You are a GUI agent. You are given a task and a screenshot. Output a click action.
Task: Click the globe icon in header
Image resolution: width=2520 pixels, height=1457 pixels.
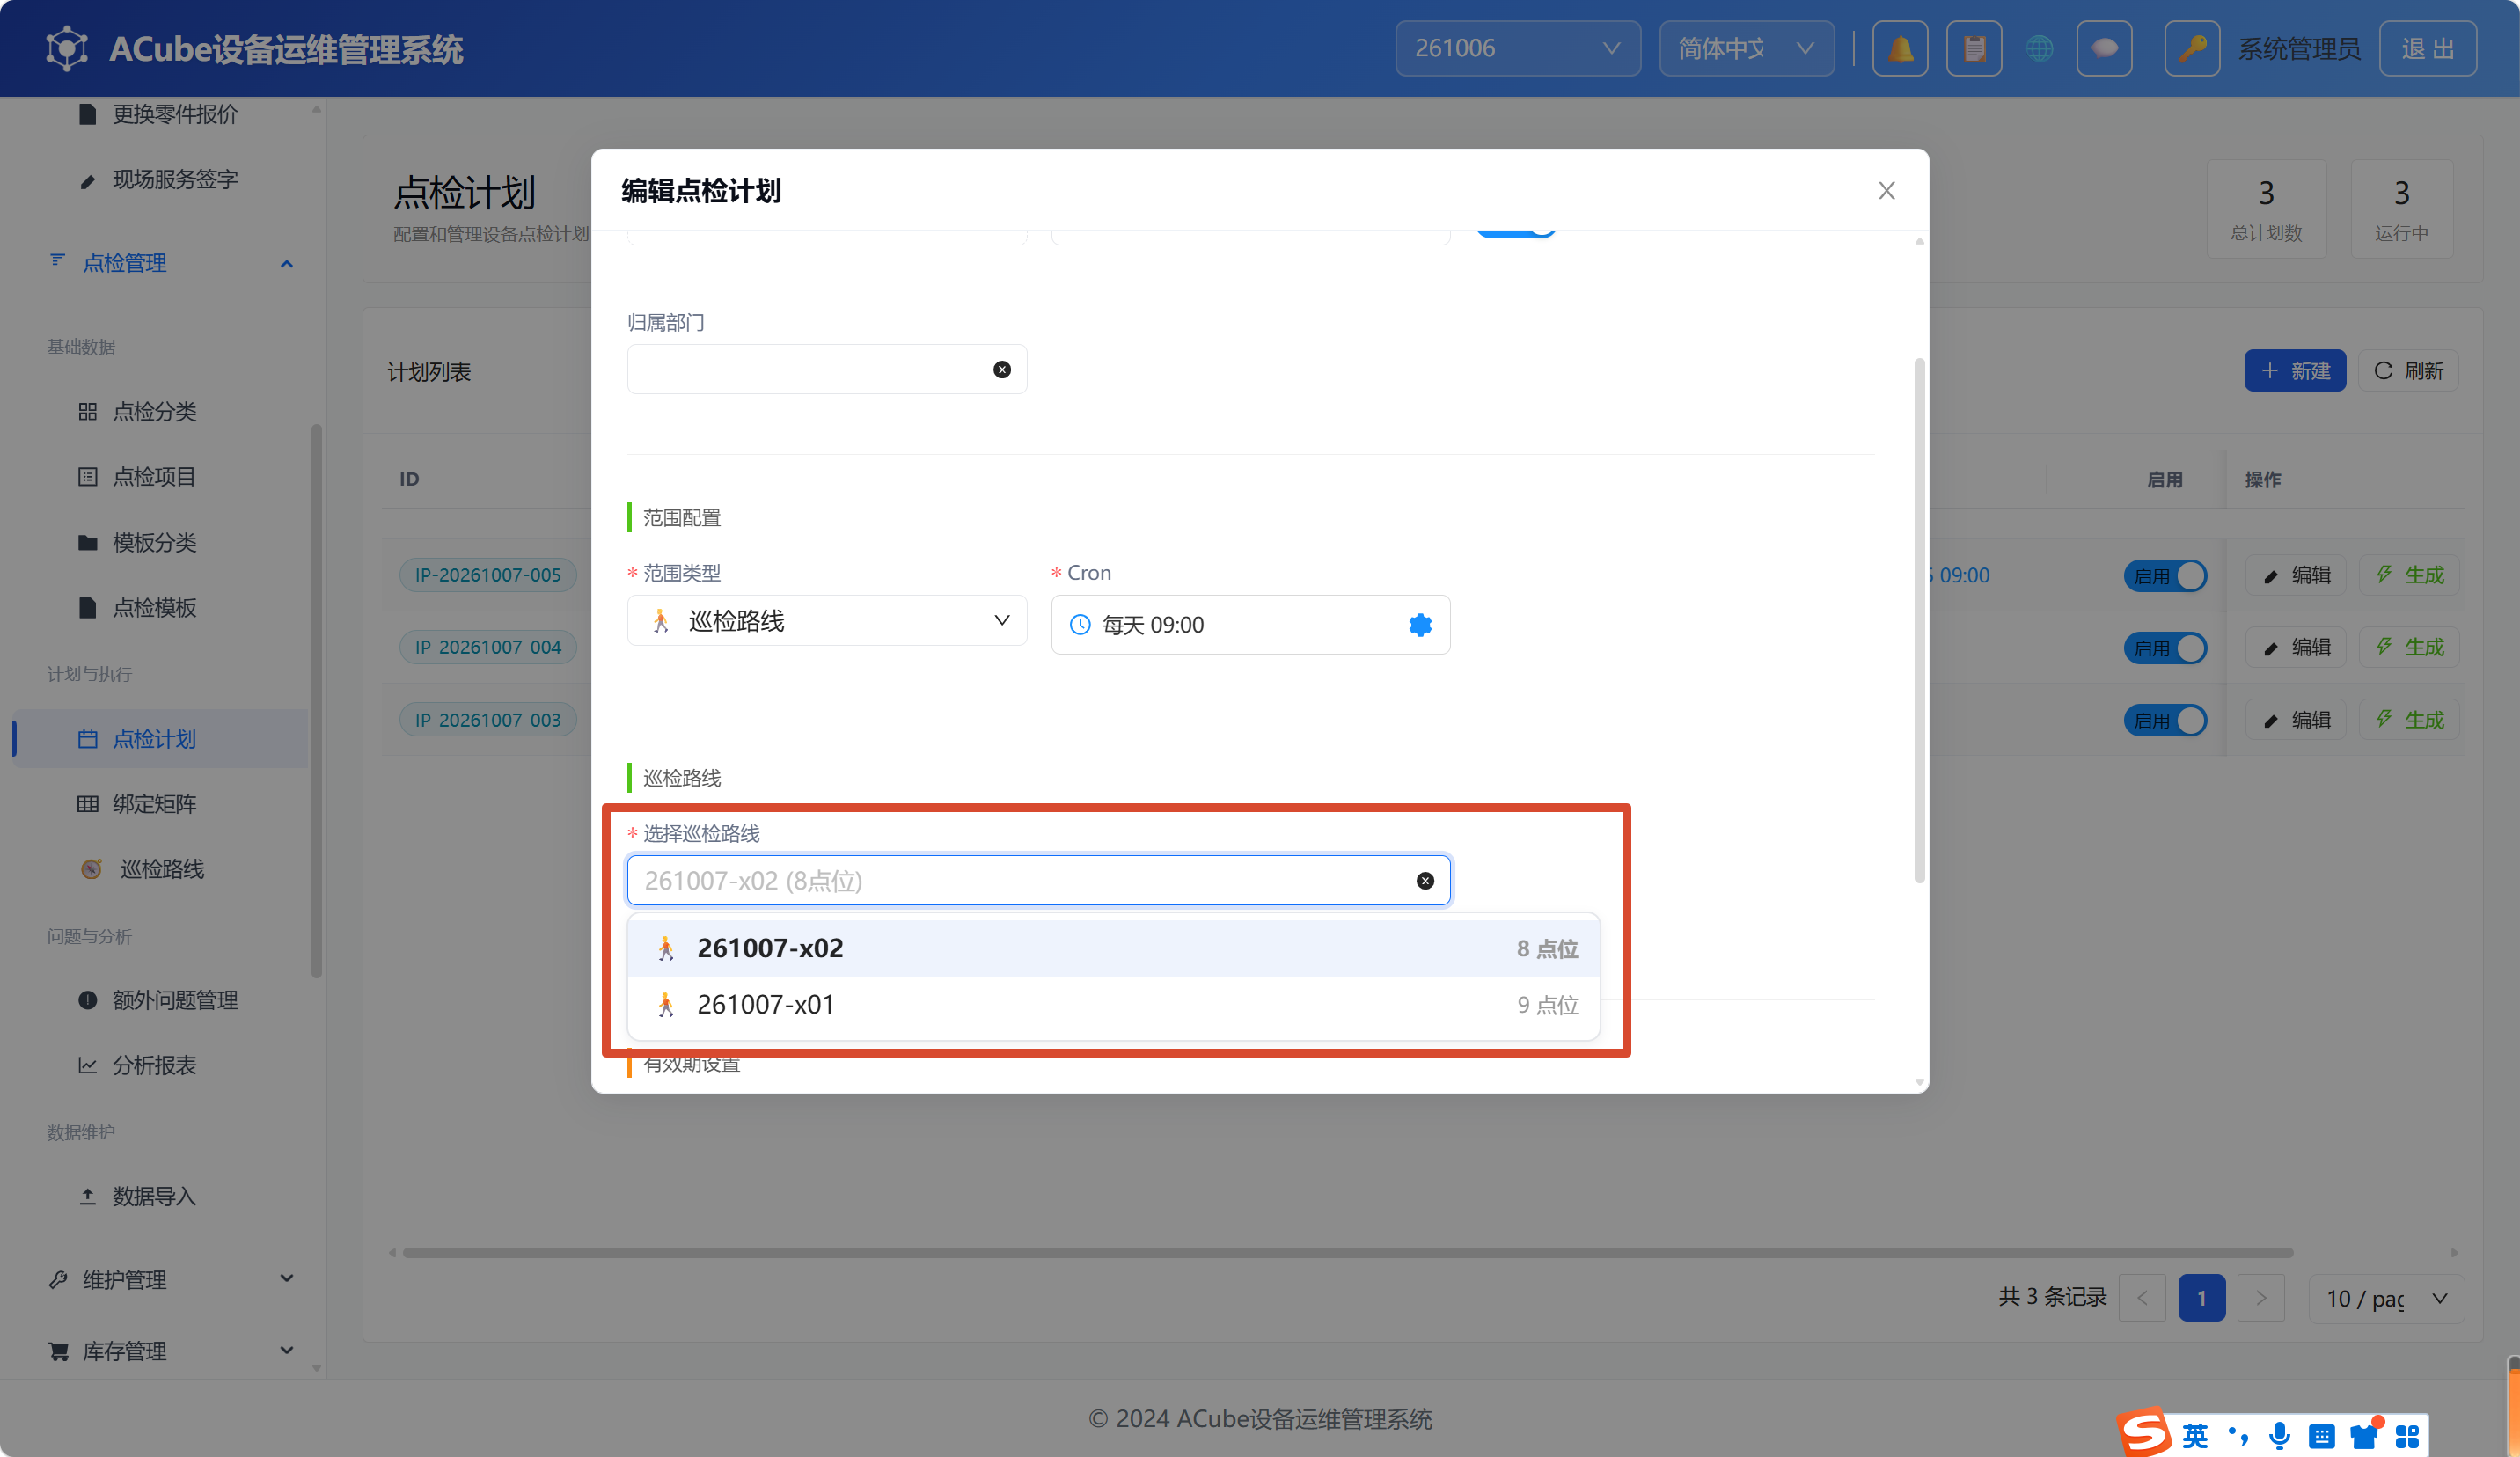[2040, 48]
